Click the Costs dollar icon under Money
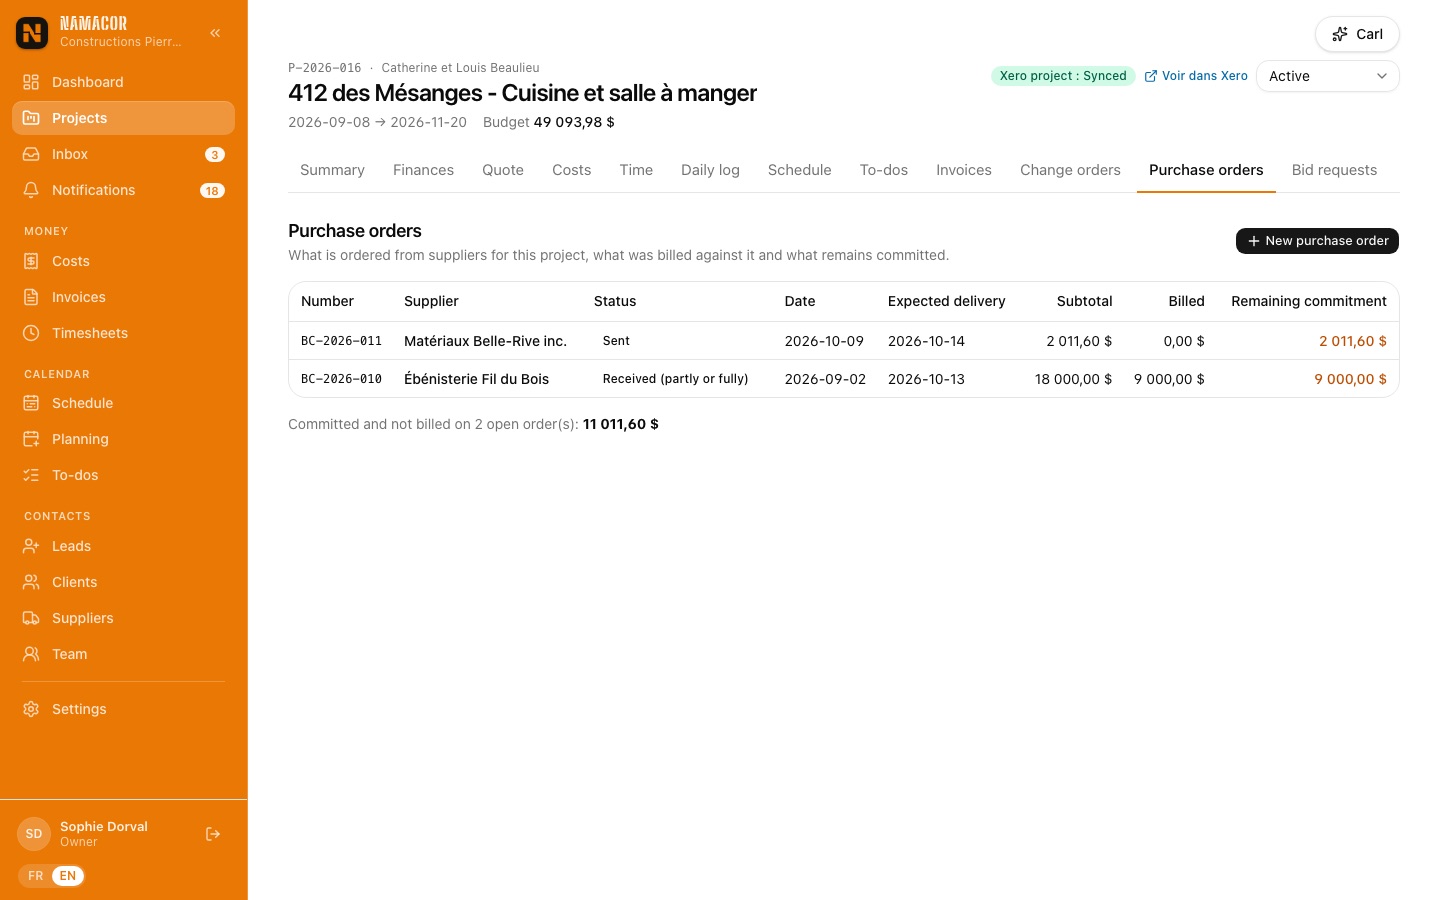 (x=31, y=261)
